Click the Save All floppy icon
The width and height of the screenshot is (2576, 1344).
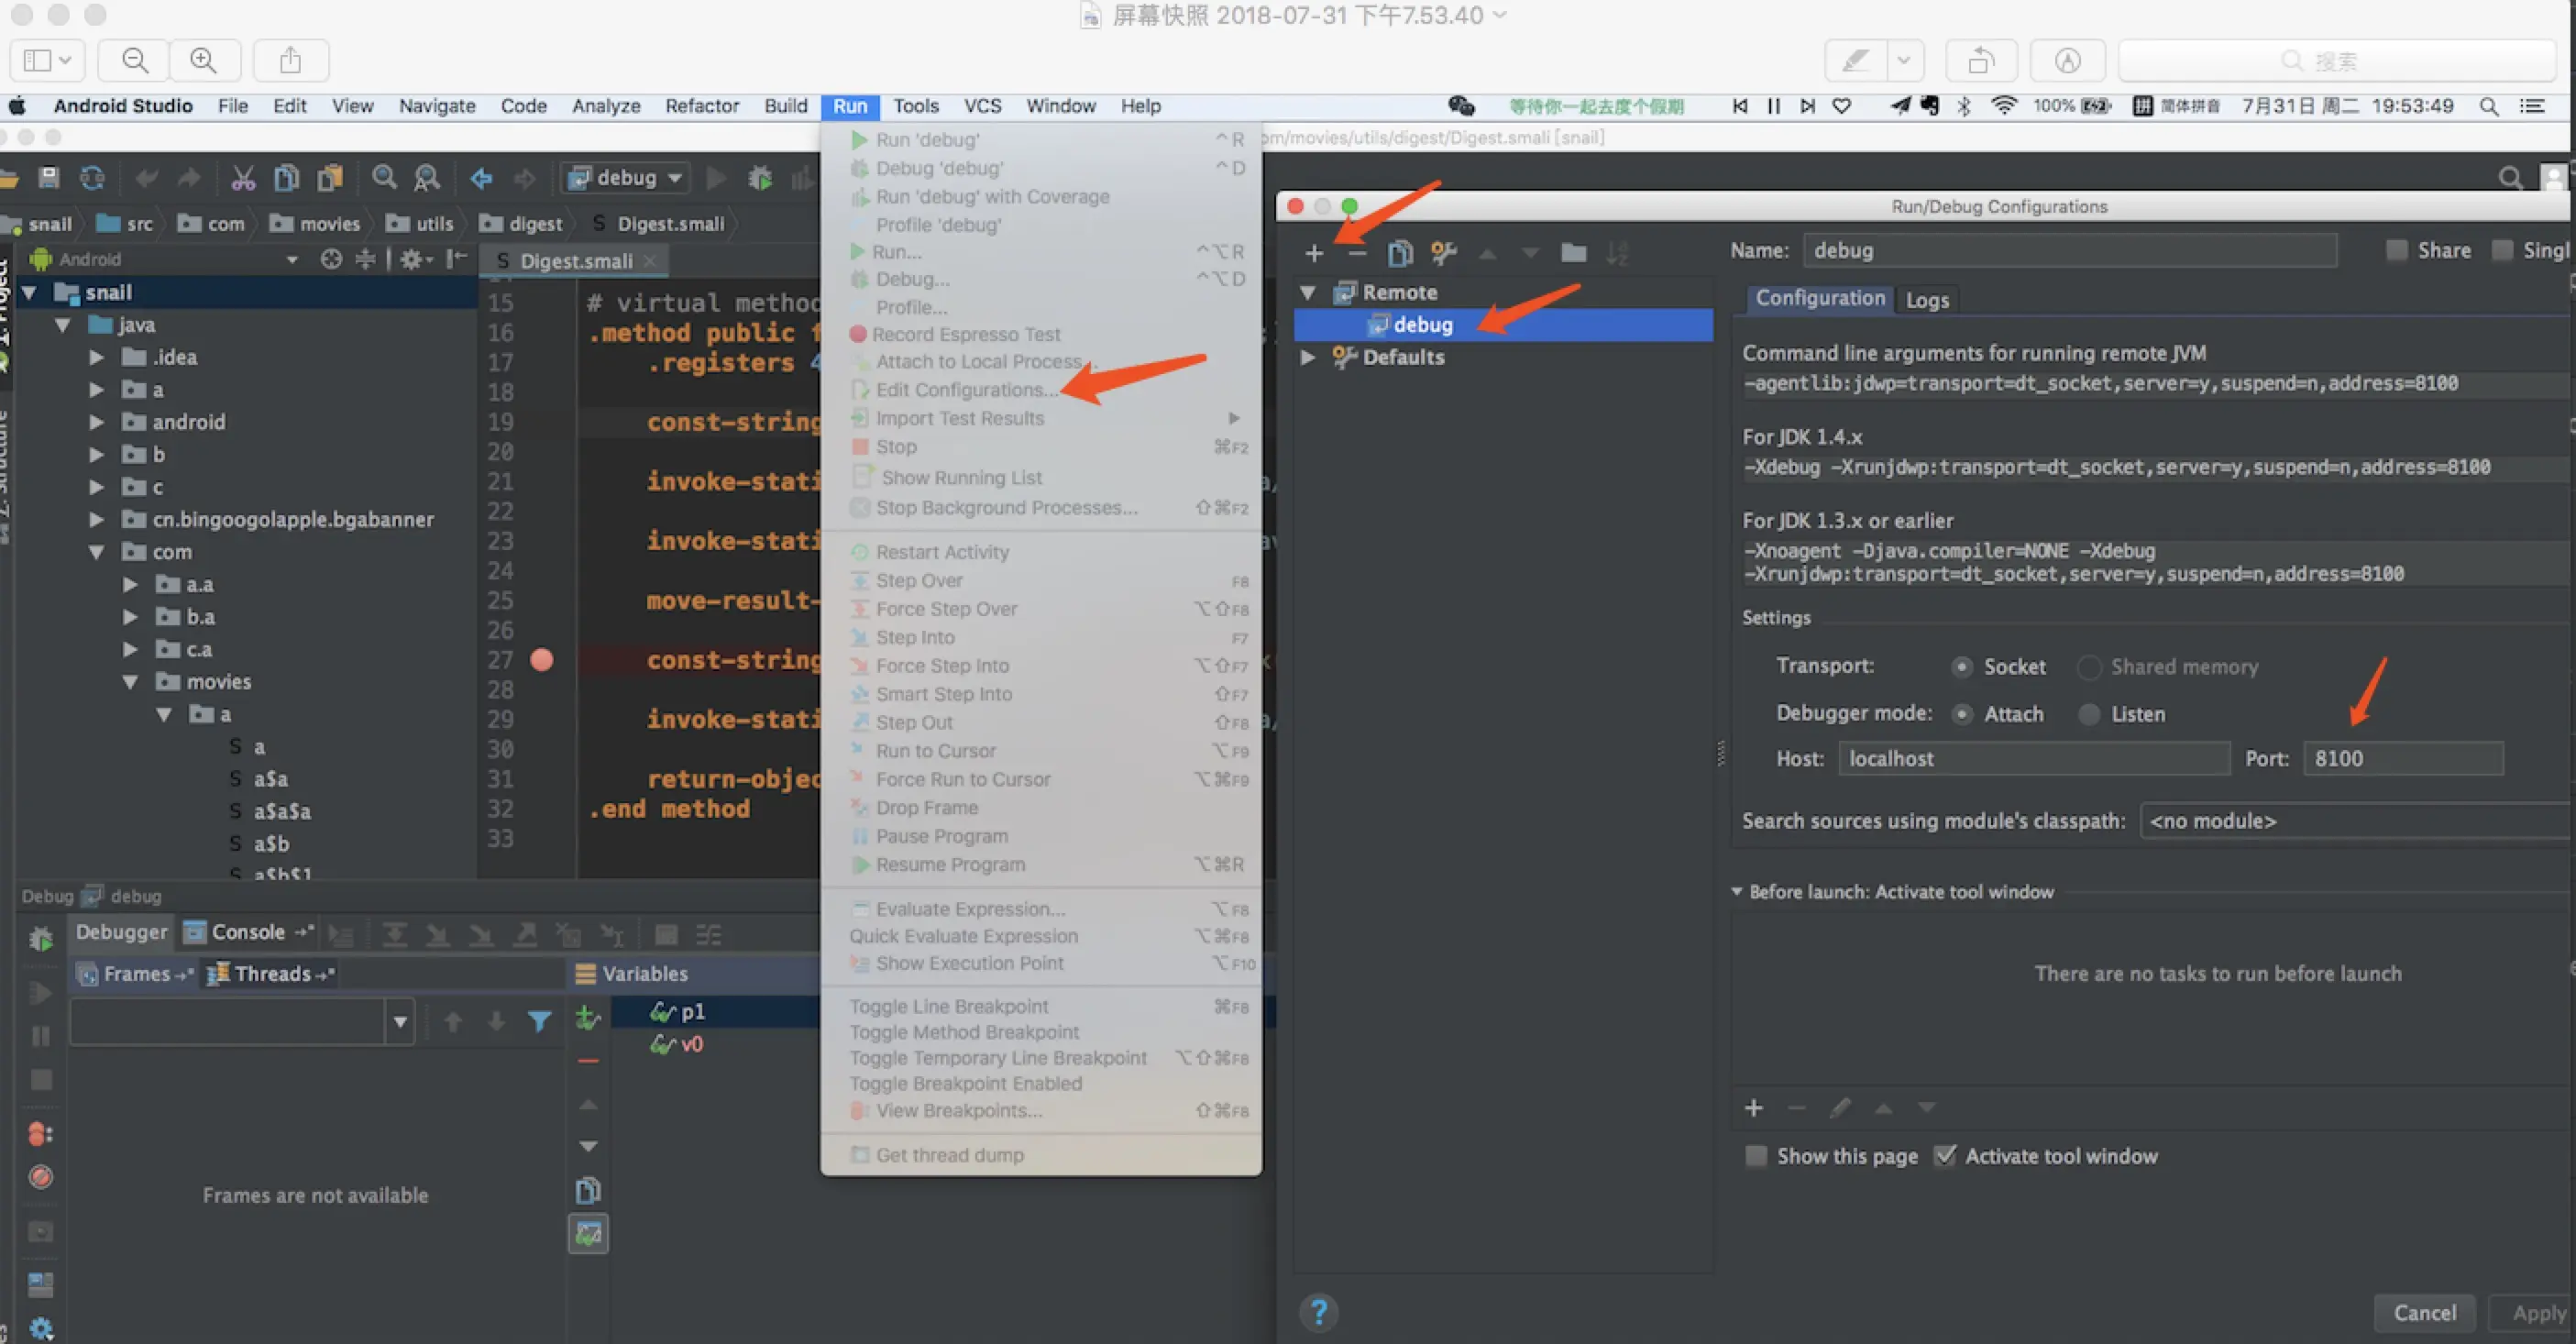[x=49, y=178]
